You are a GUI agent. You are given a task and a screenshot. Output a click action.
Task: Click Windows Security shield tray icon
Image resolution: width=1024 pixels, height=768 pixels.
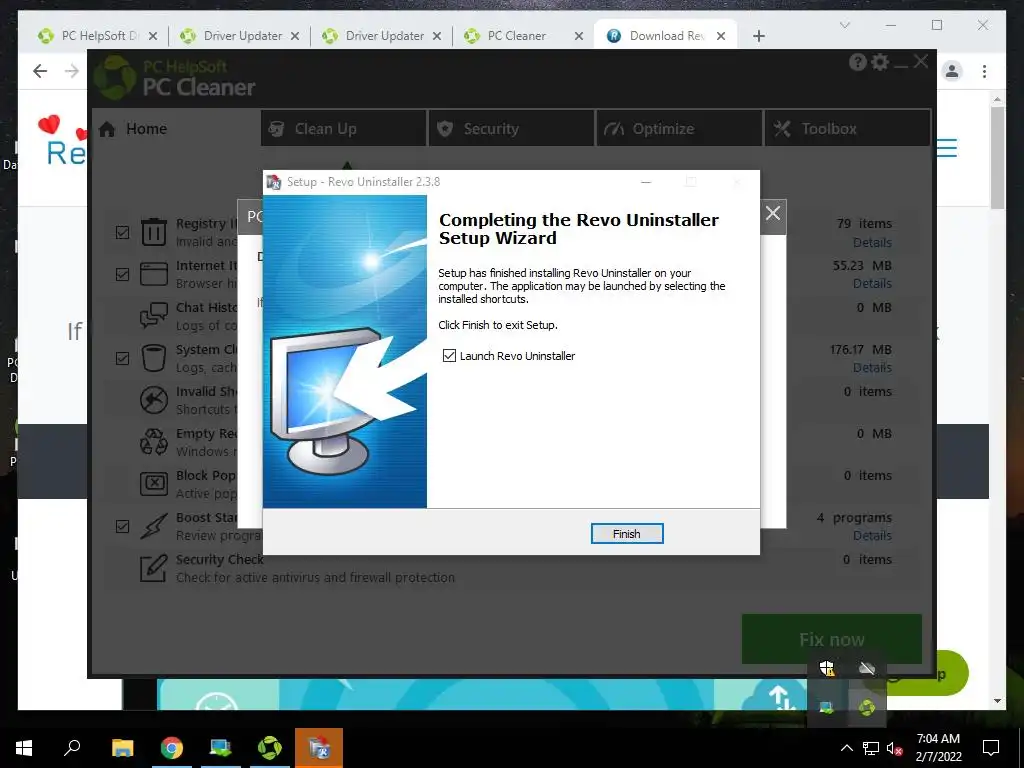(x=826, y=669)
